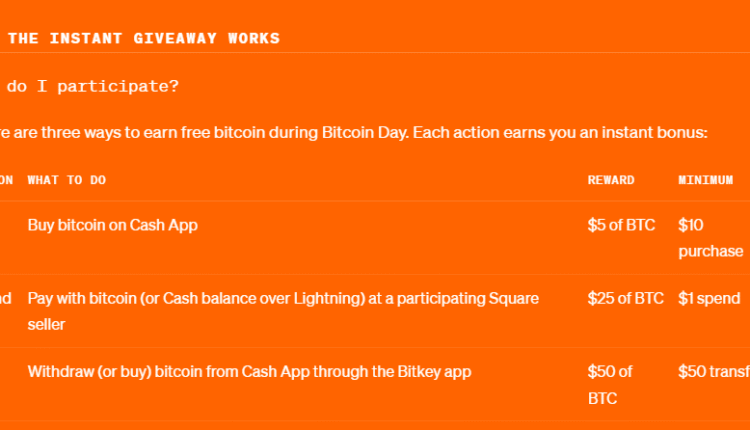The height and width of the screenshot is (430, 750).
Task: Click the "$50 of BTC" reward cell
Action: click(x=610, y=384)
